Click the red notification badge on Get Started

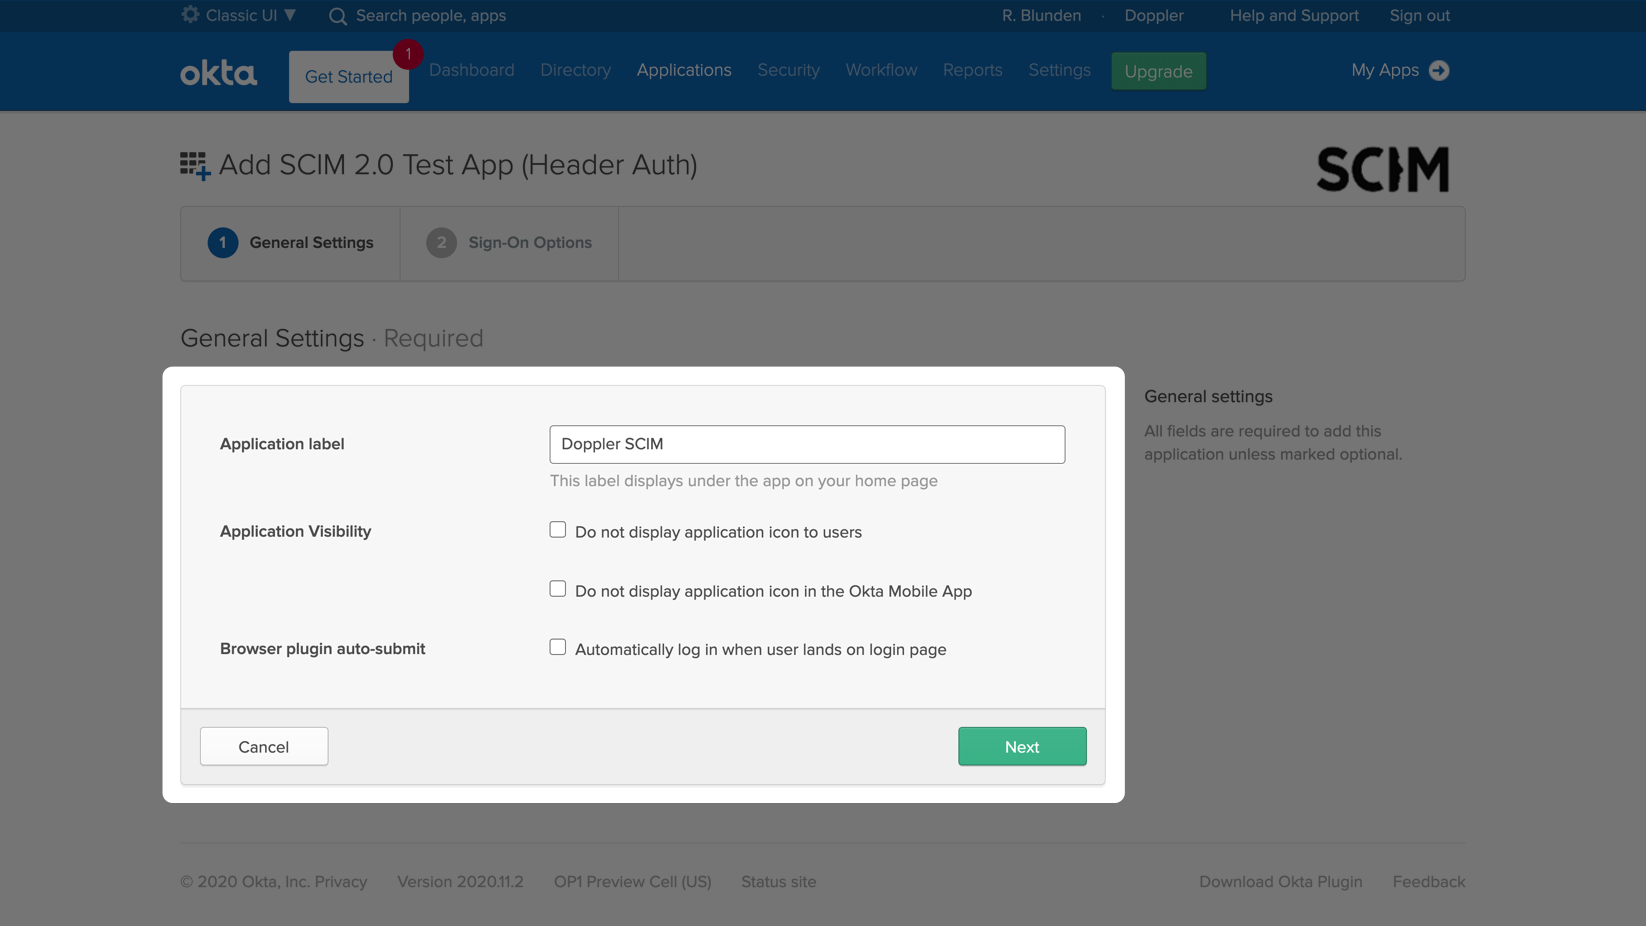coord(408,54)
